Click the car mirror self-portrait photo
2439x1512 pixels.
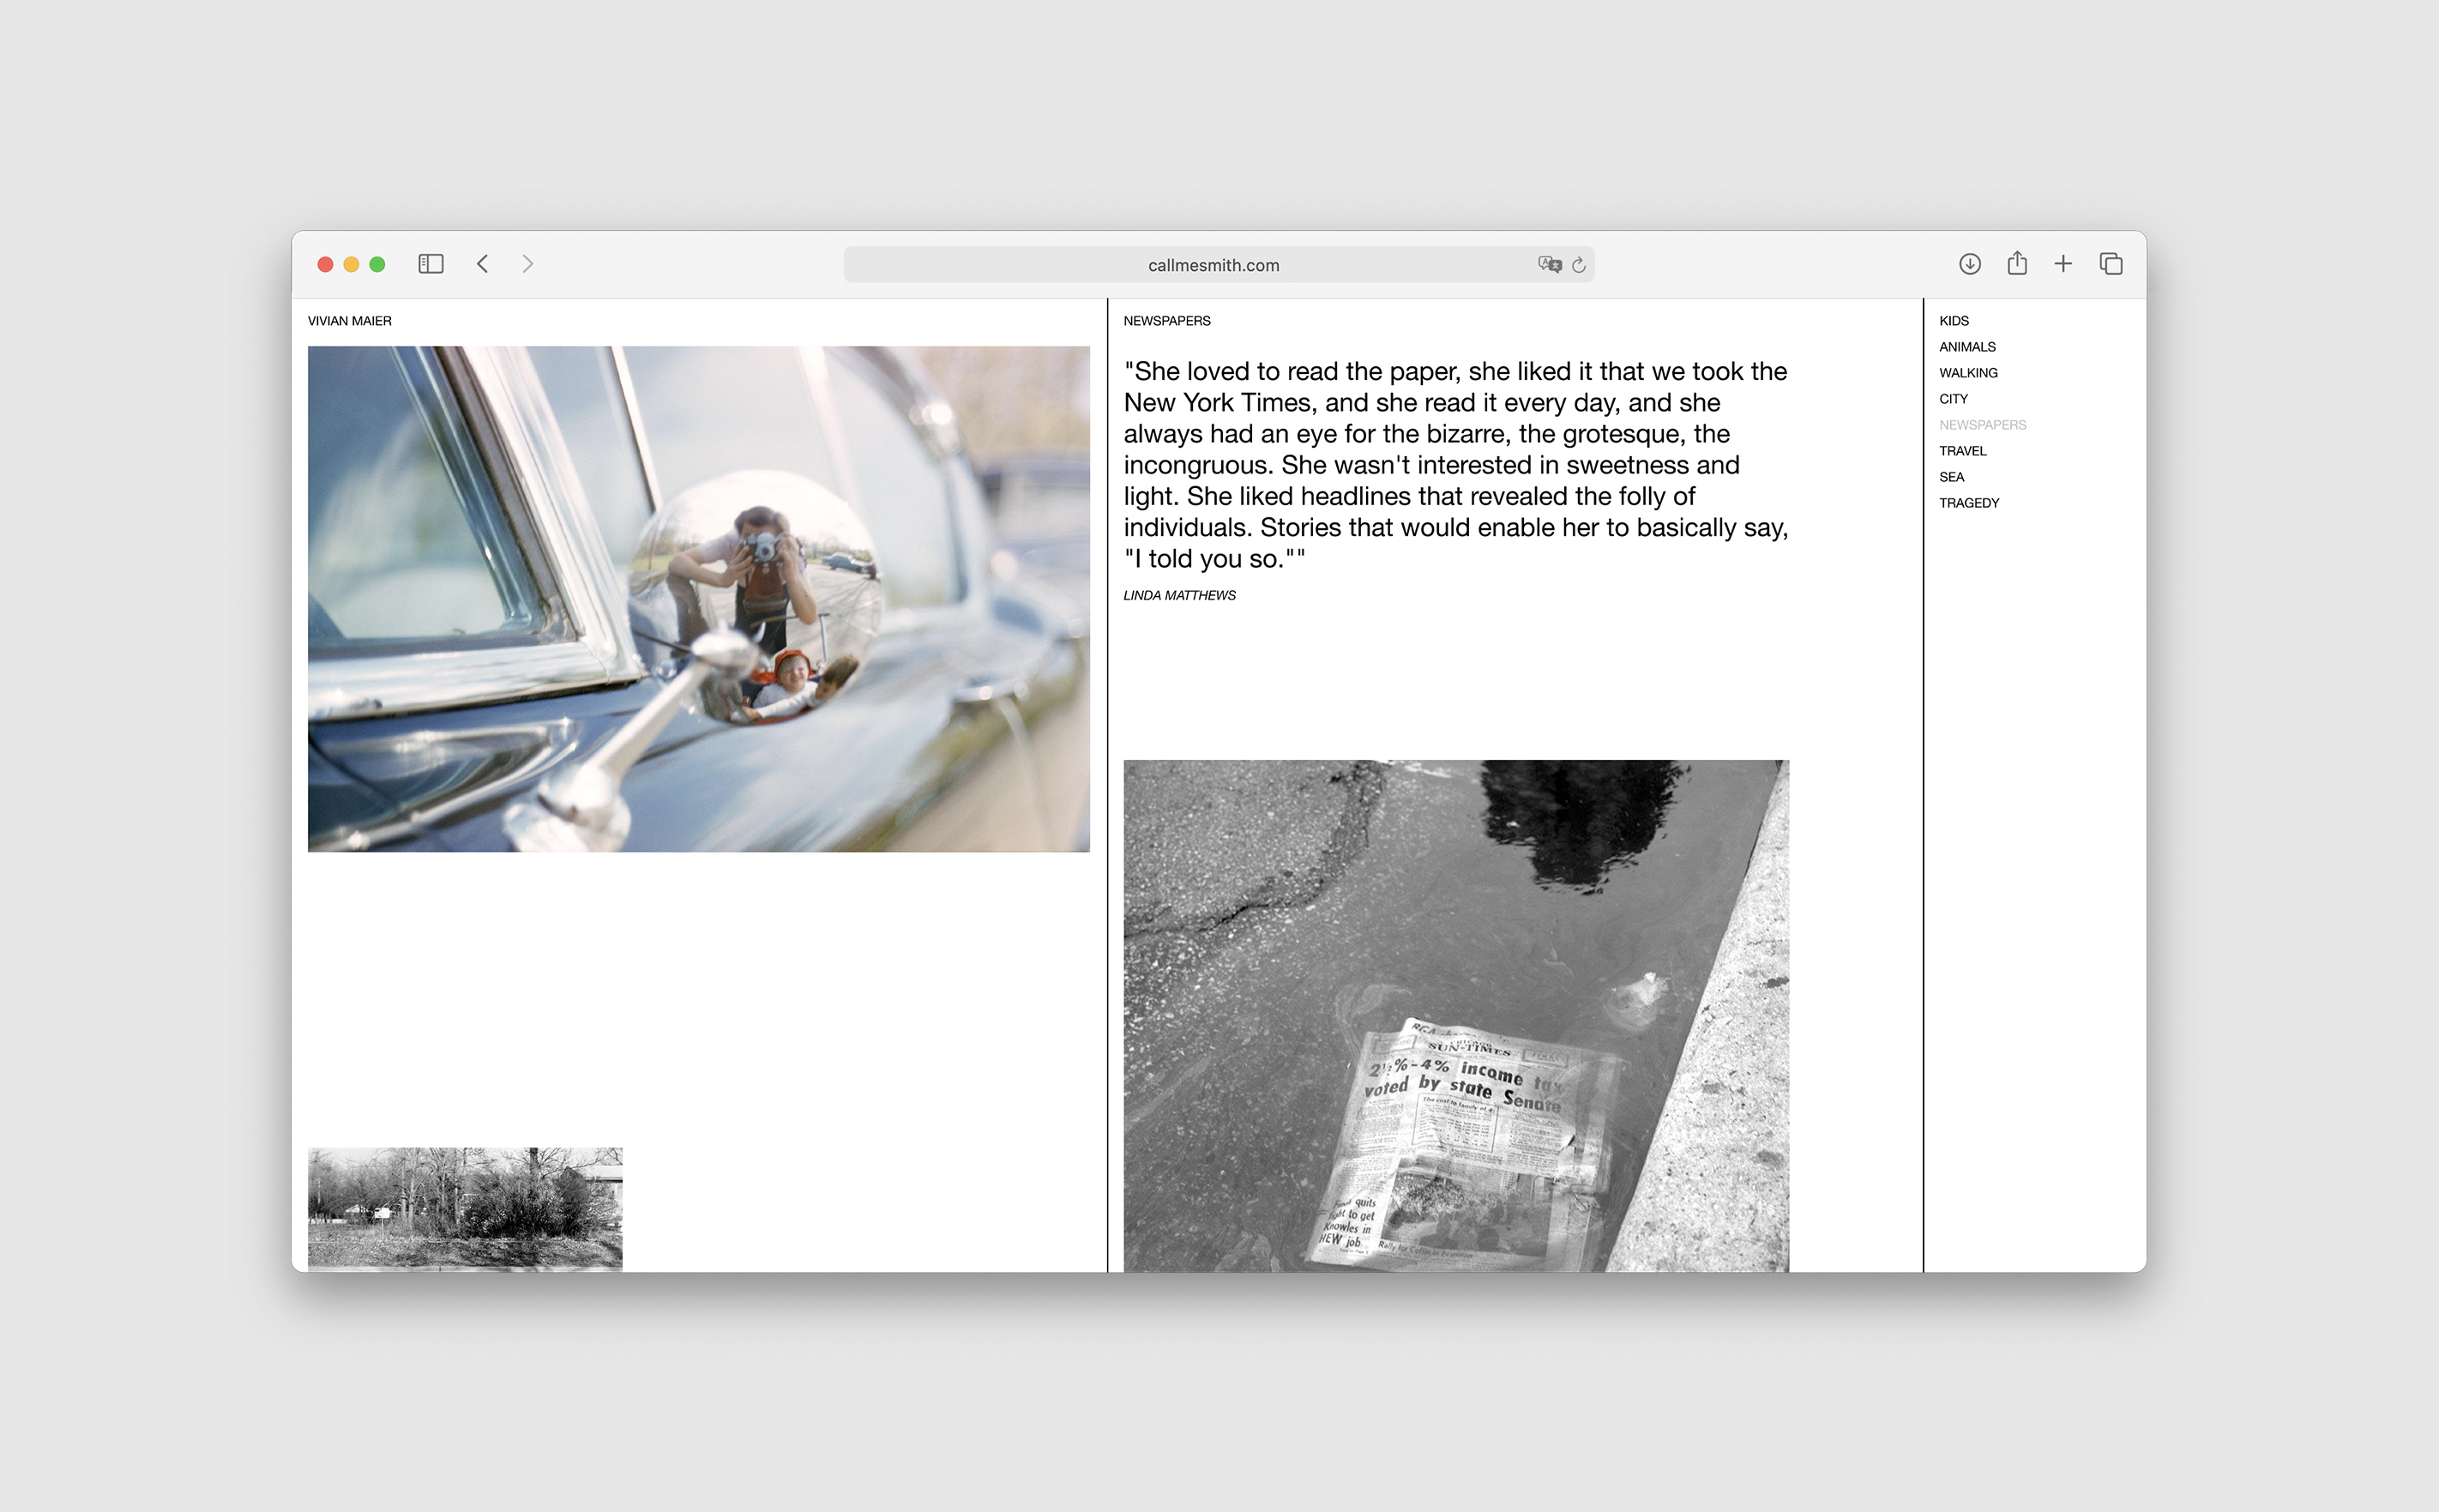698,599
